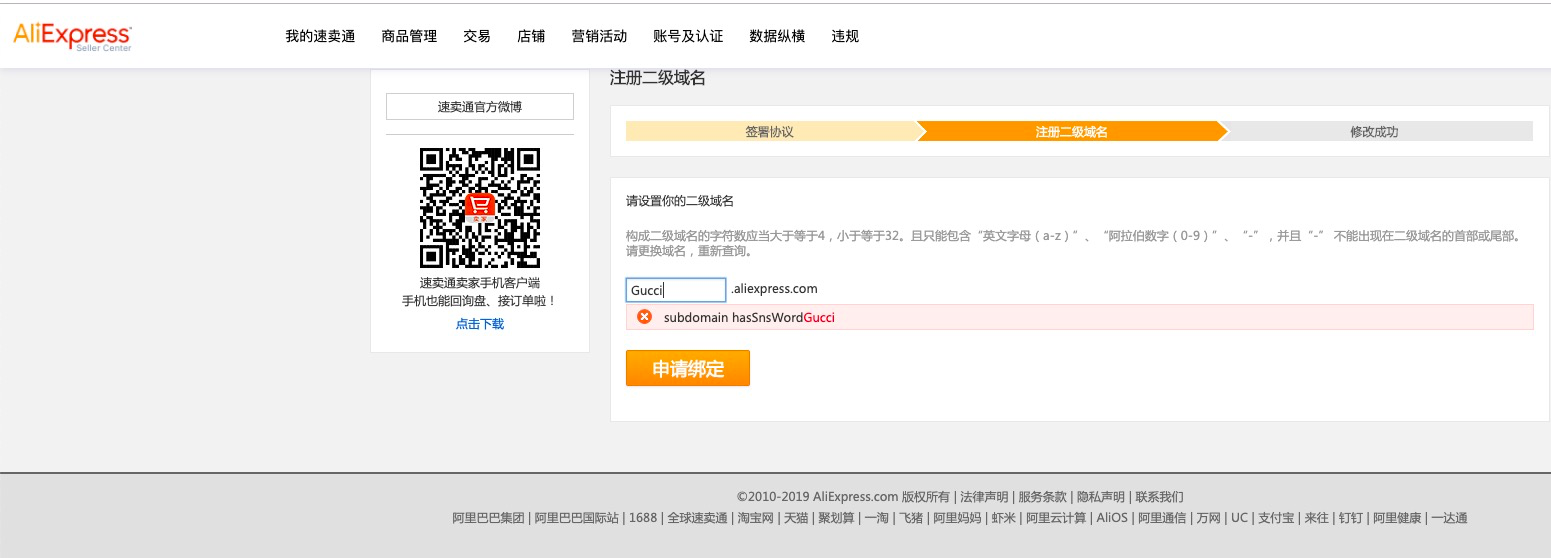Click the 注册二级域名 step
Screen dimensions: 1551x558
pos(1071,131)
